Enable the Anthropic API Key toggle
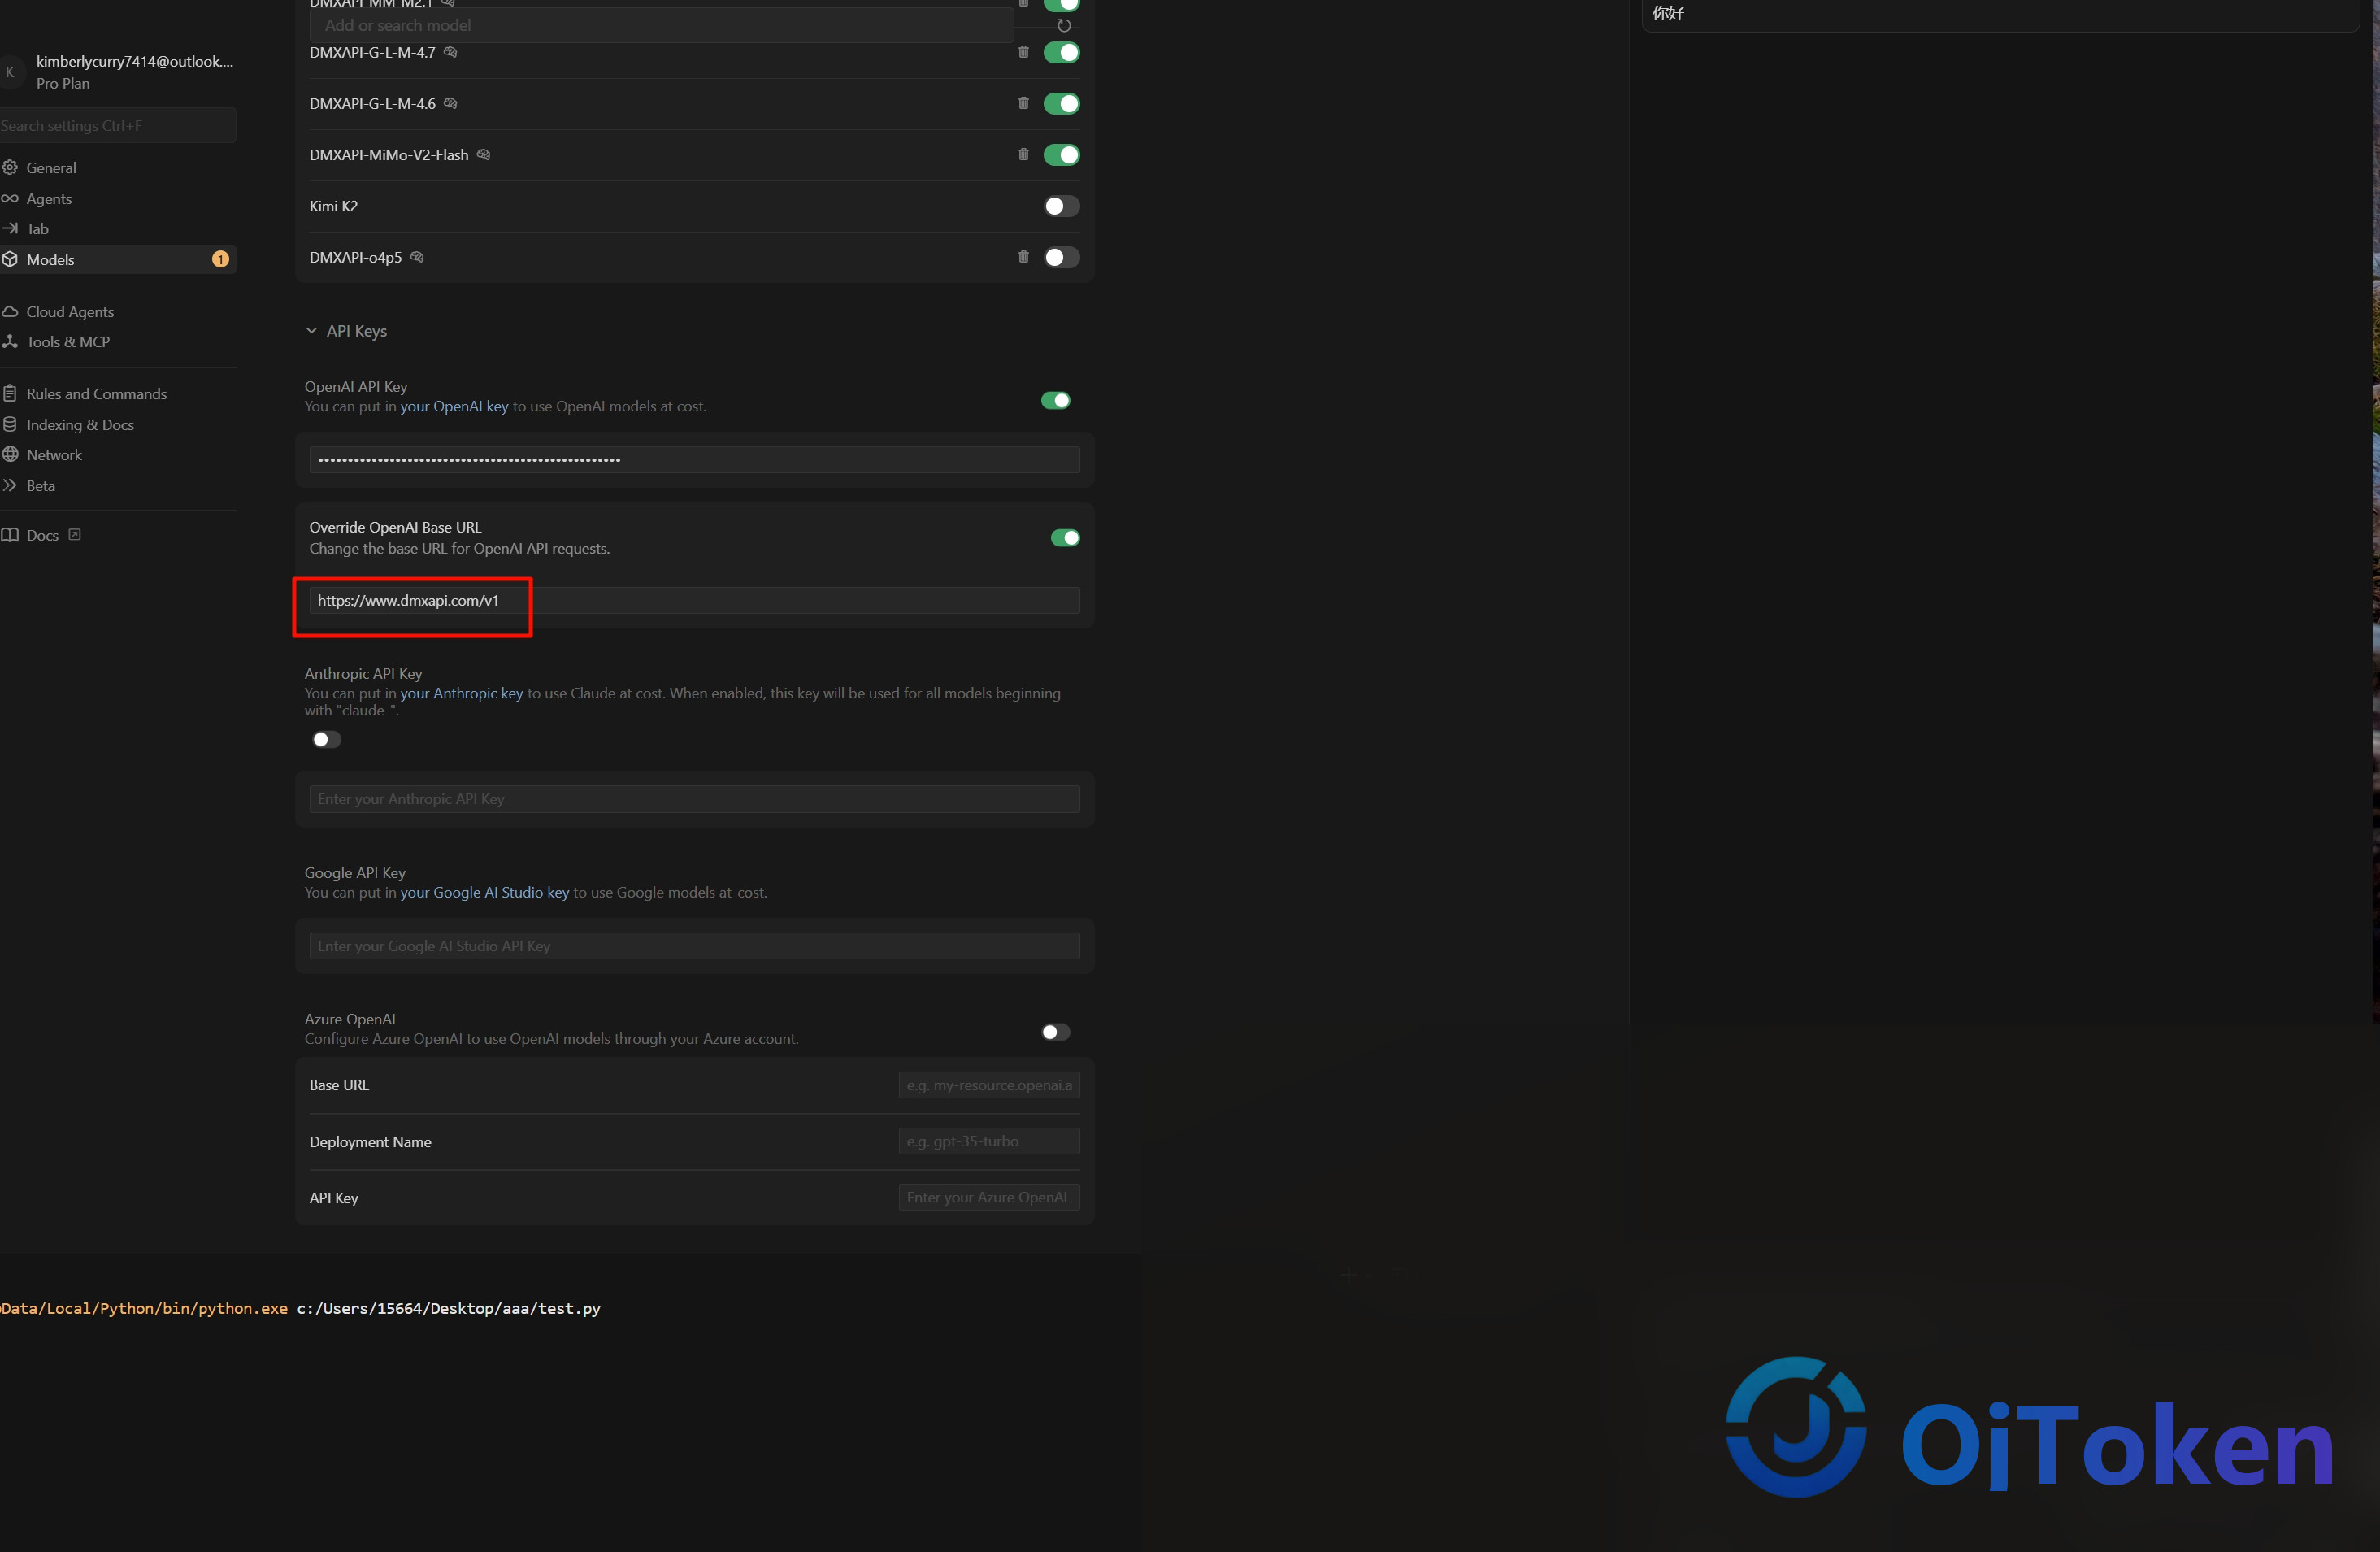Image resolution: width=2380 pixels, height=1552 pixels. coord(326,740)
